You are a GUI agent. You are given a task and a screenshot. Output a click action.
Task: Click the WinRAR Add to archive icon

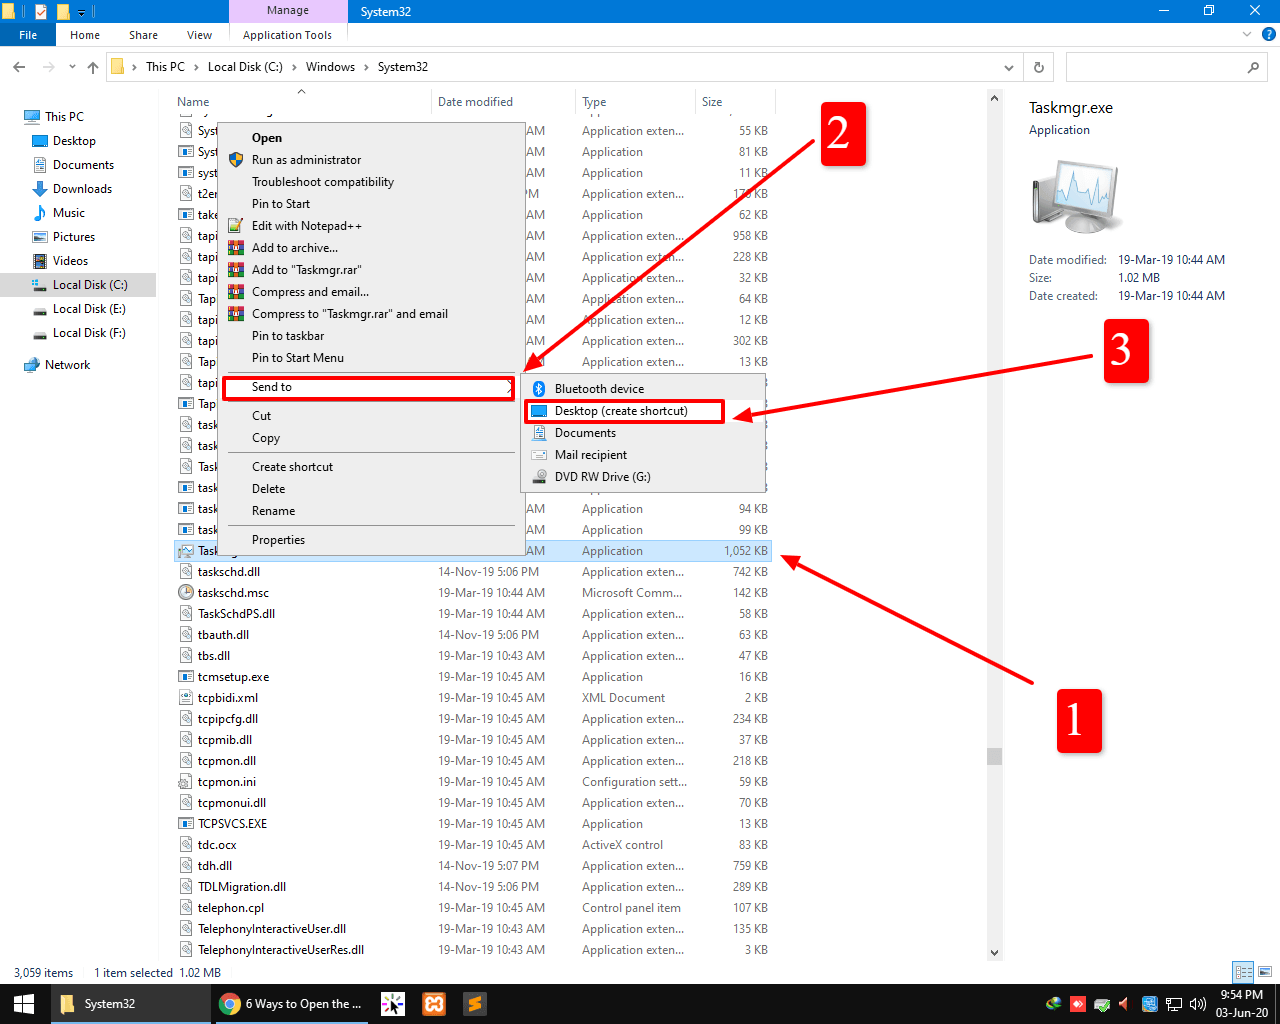click(236, 248)
